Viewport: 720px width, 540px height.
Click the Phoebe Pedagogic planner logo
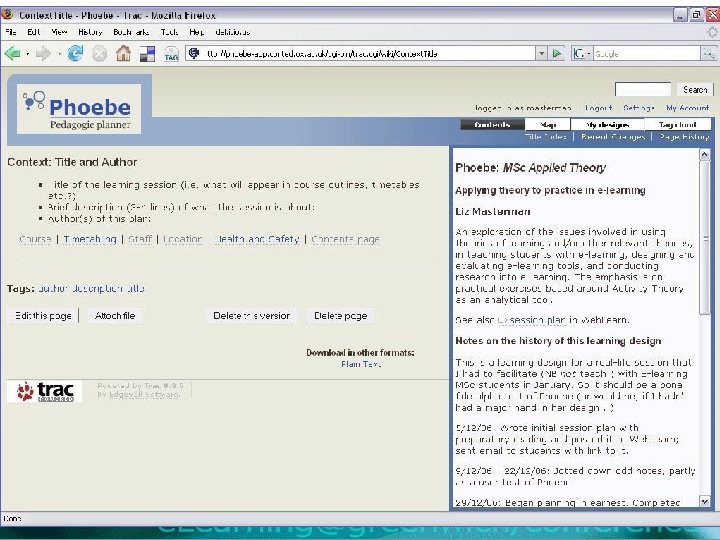pos(79,109)
